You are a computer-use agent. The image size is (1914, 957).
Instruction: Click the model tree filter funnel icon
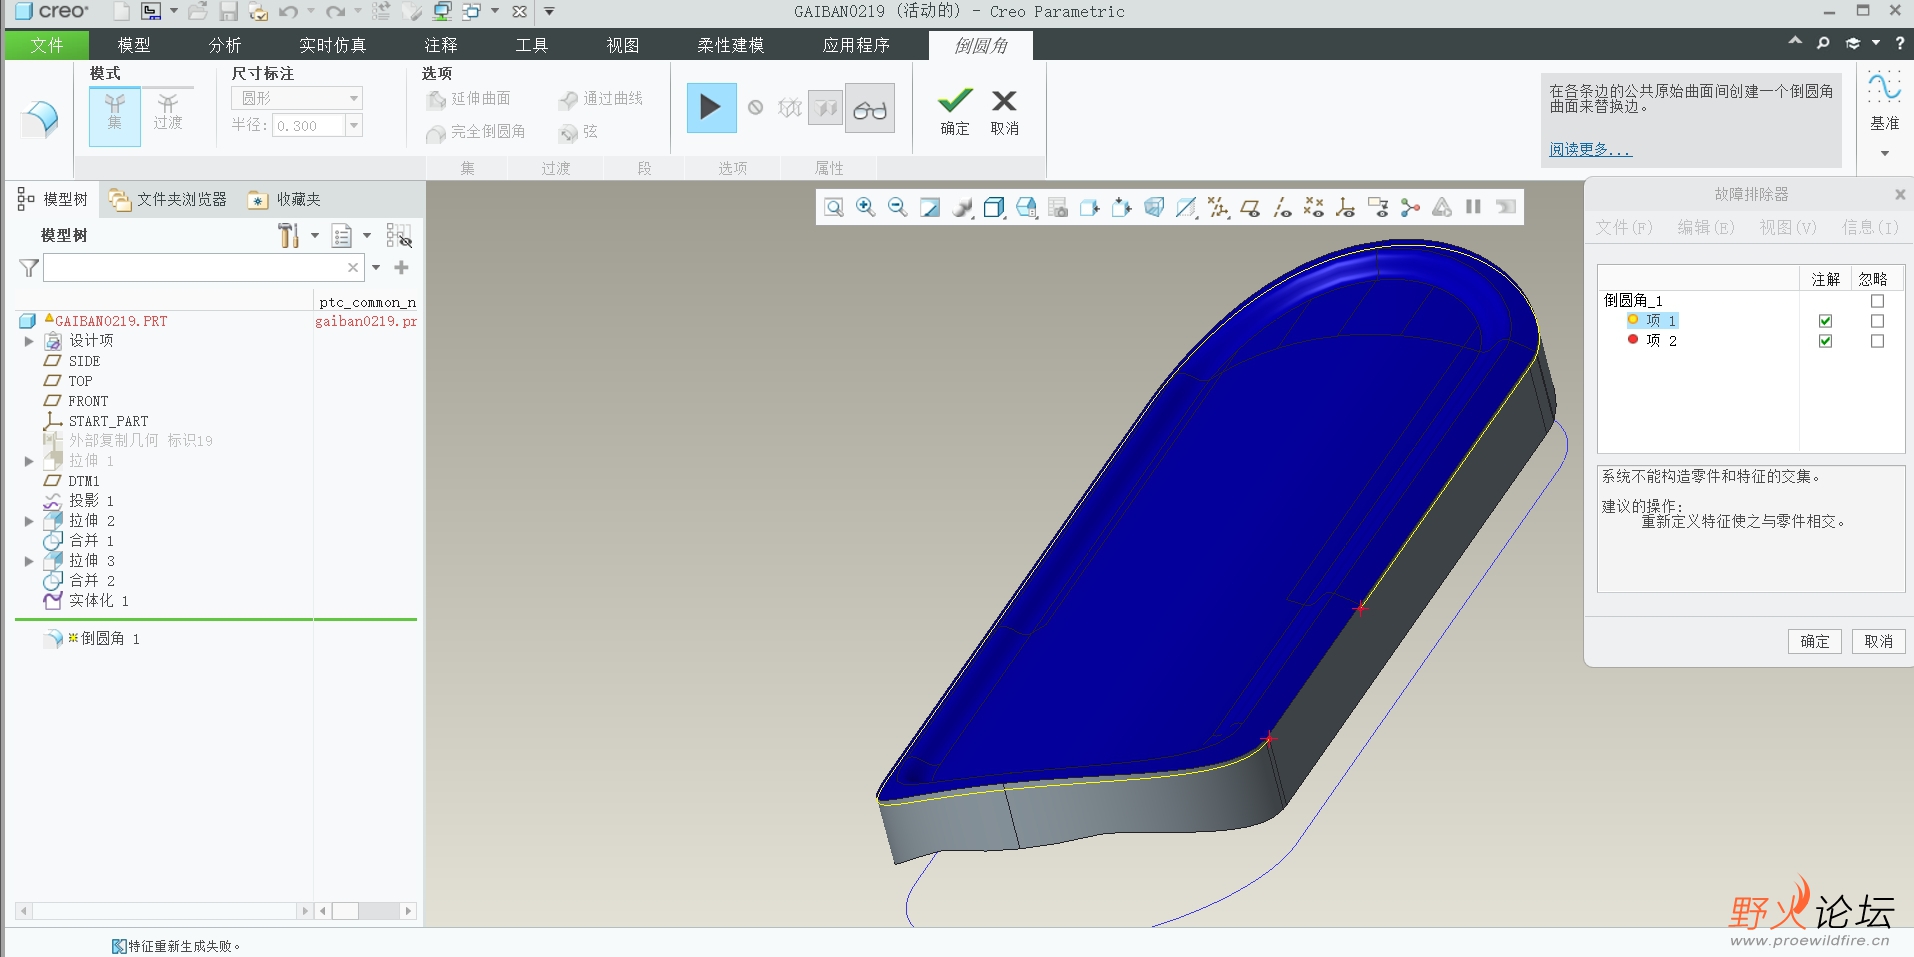29,268
